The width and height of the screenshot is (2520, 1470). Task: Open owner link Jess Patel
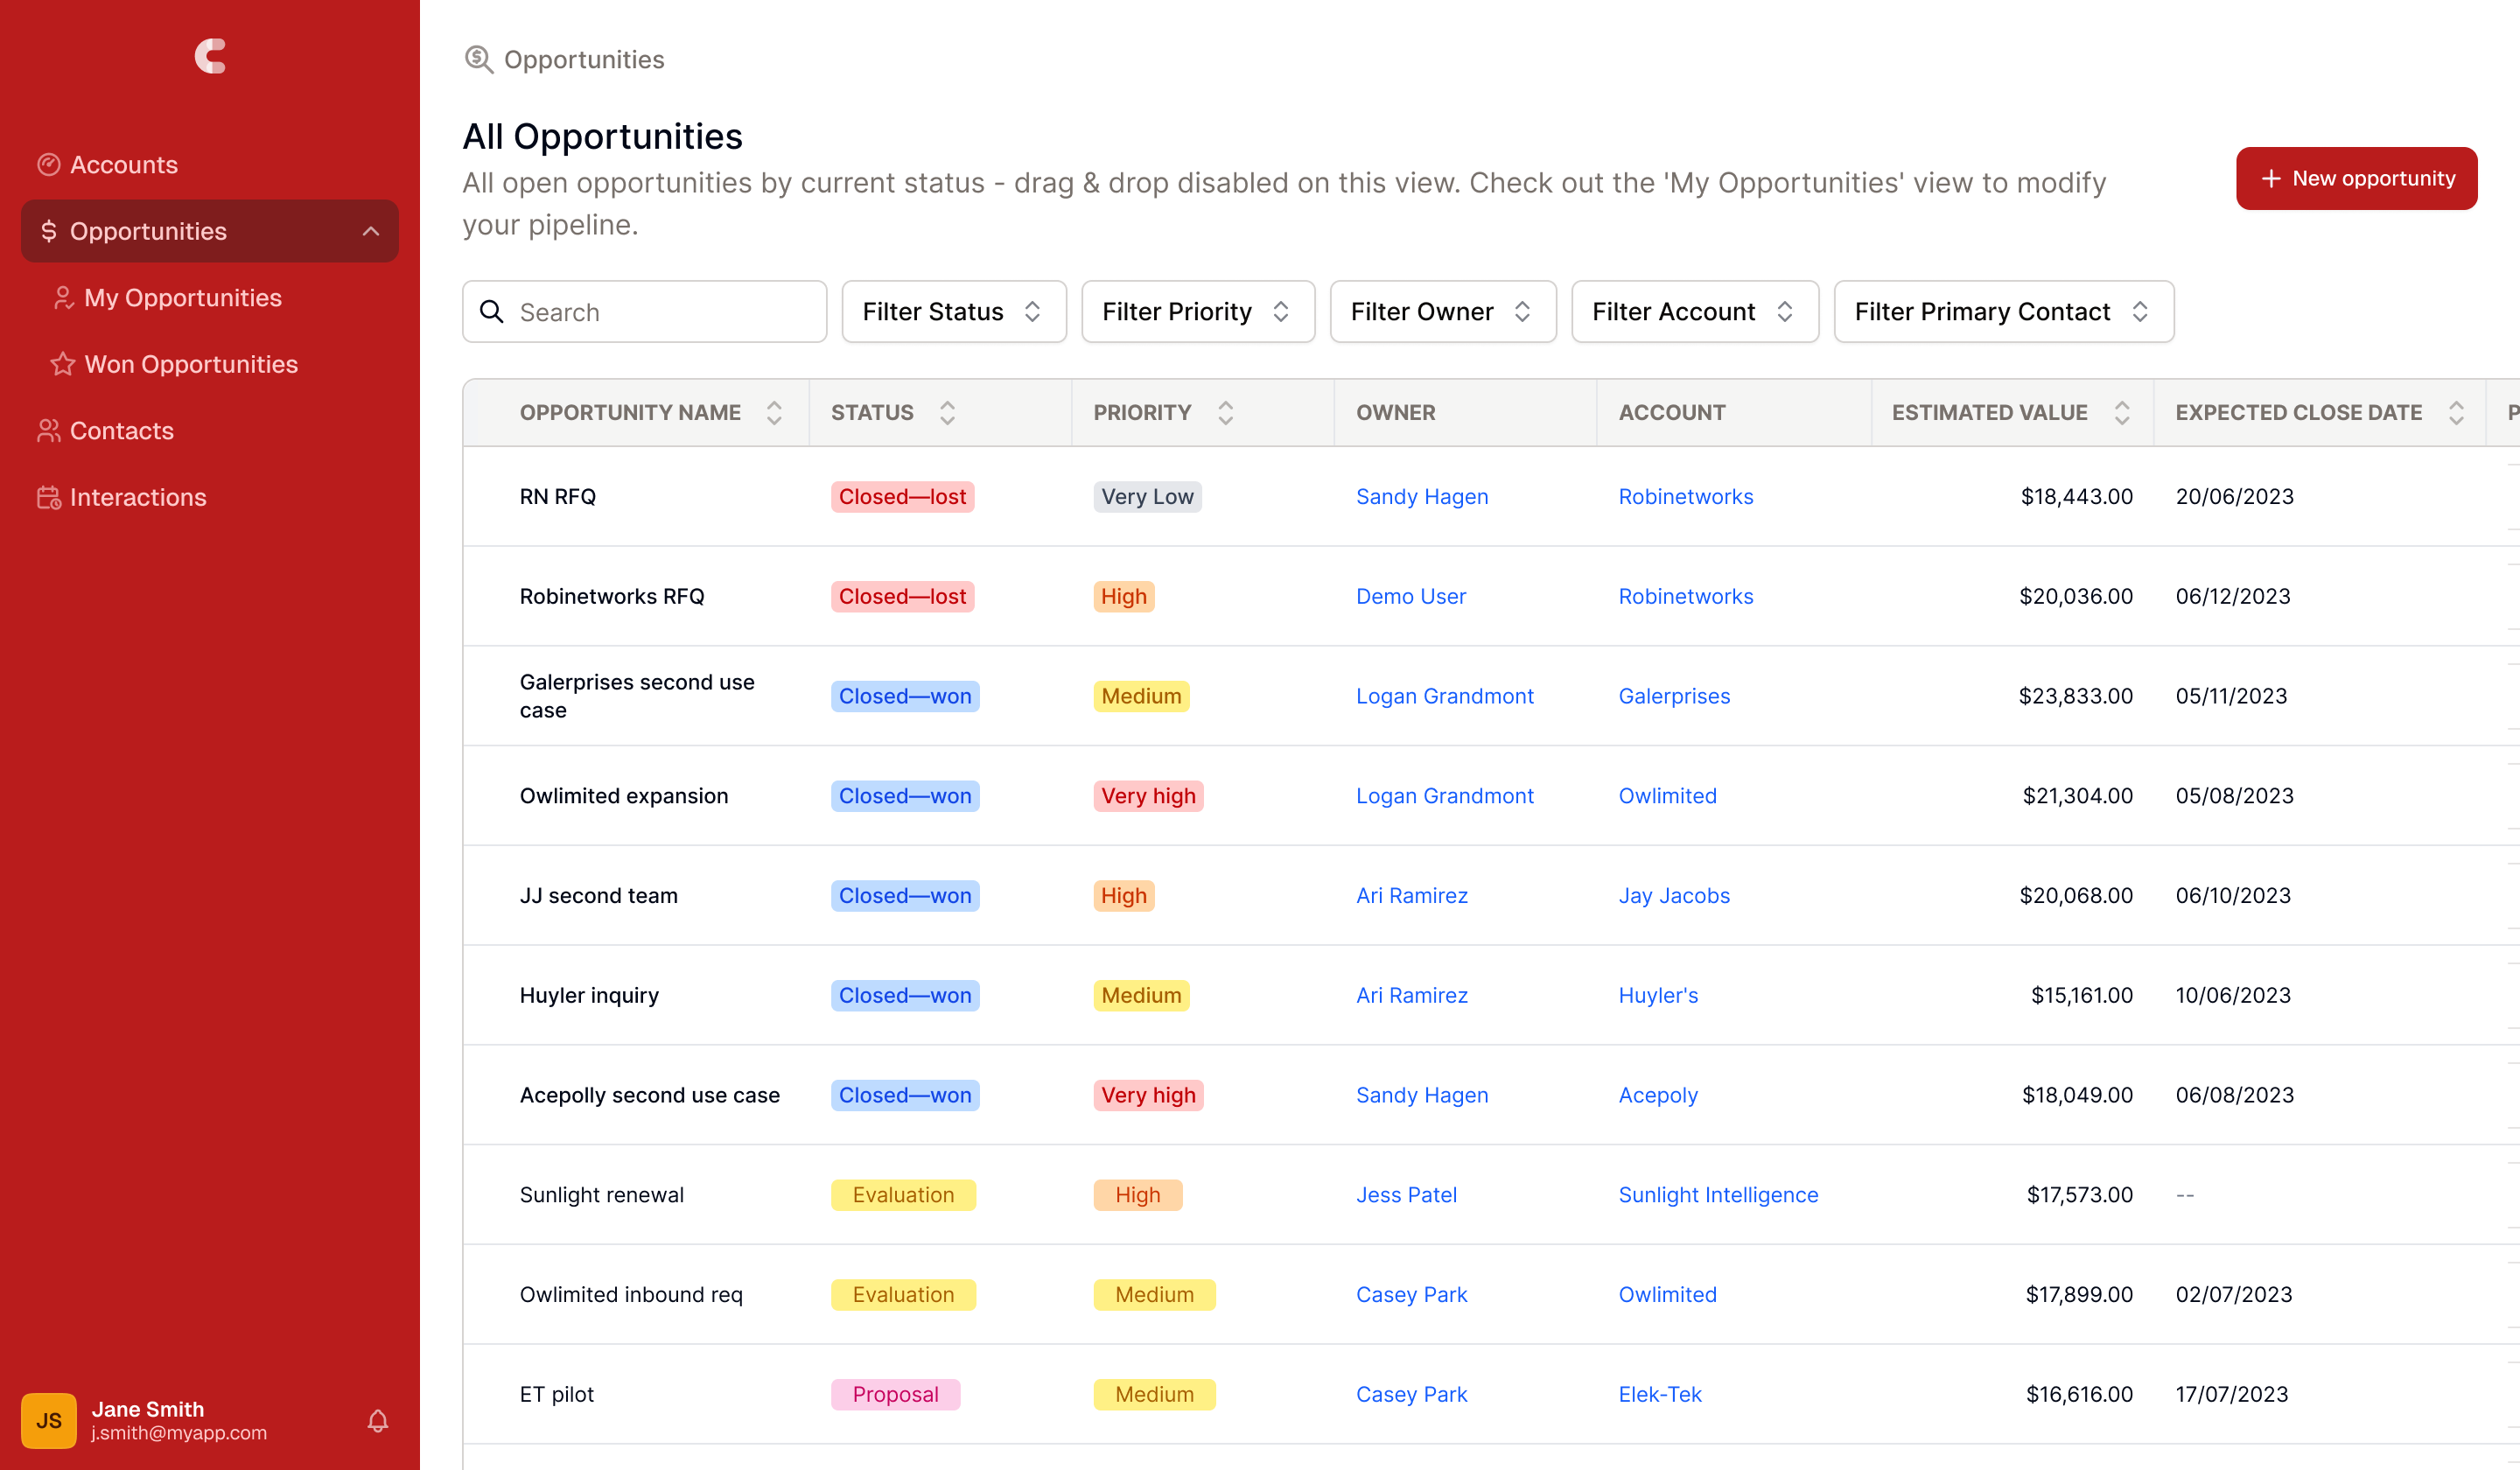[1405, 1195]
